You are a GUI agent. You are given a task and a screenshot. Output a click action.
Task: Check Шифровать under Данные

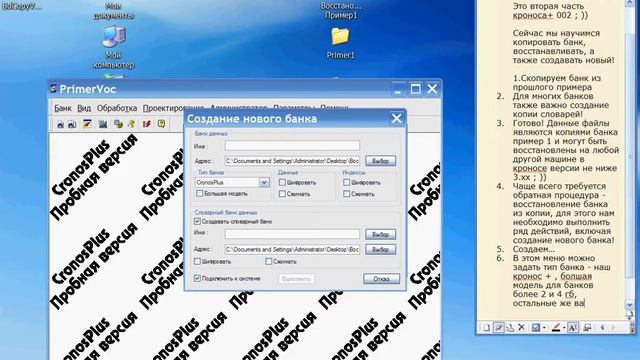click(282, 182)
